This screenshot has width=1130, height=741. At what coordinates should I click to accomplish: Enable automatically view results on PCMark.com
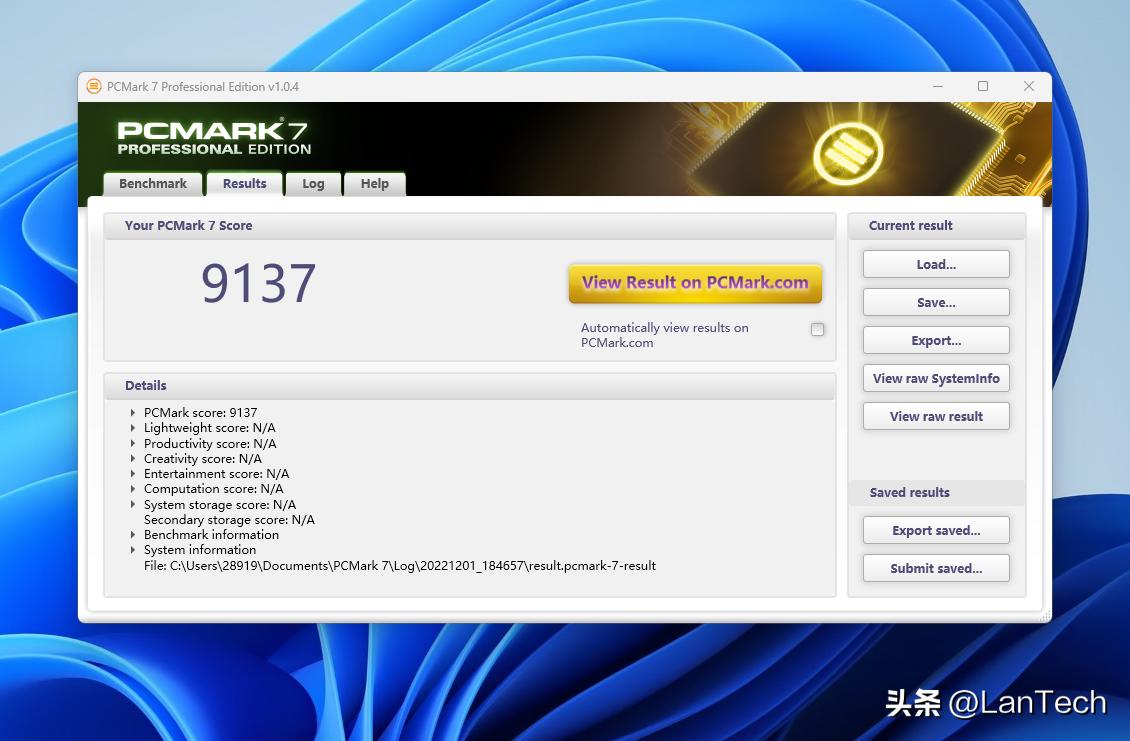817,329
